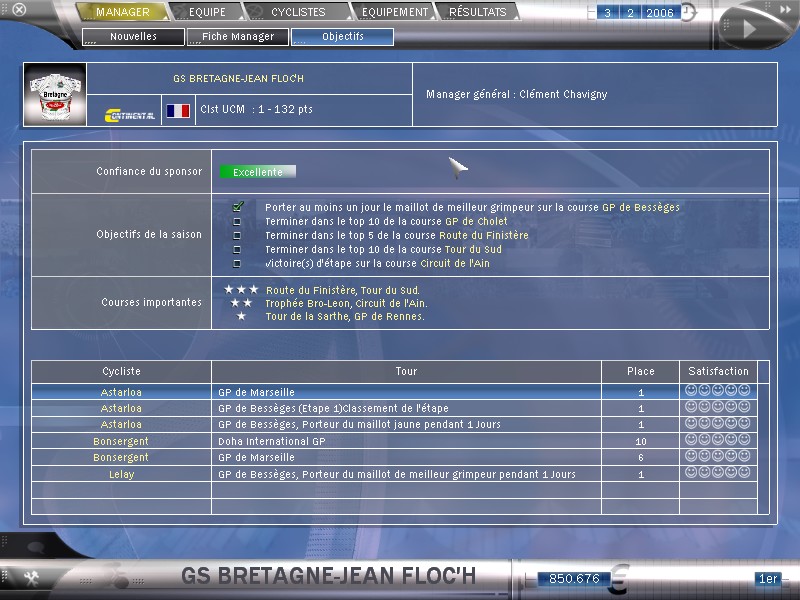Switch to the RÉSULTATS menu tab
Screen dimensions: 800x600
[477, 12]
